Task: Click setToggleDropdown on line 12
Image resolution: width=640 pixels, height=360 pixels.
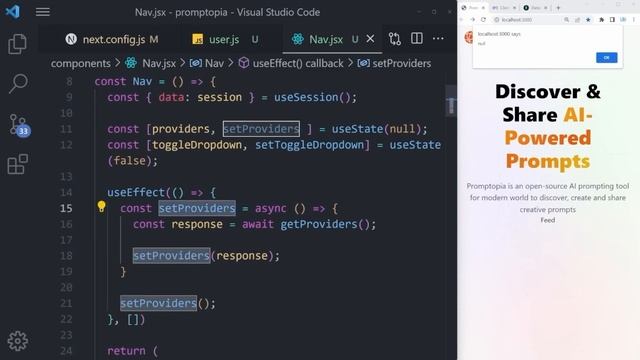Action: coord(309,145)
